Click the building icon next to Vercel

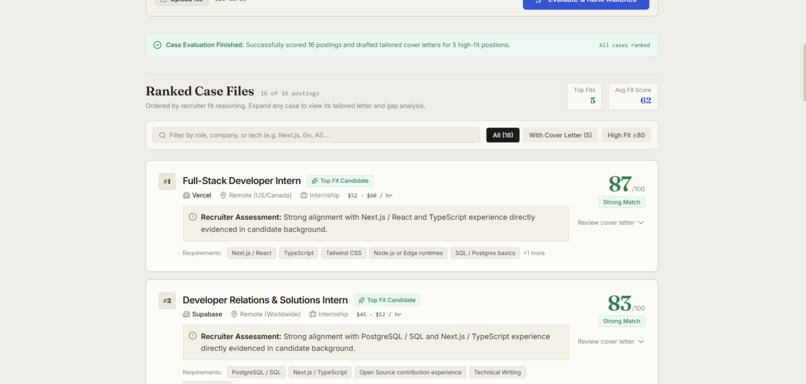pyautogui.click(x=186, y=195)
